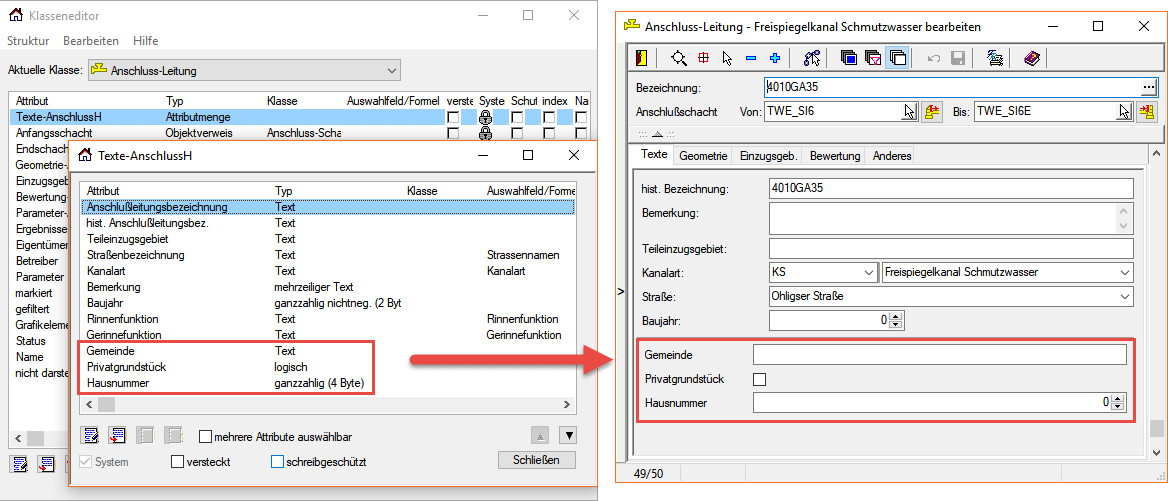Check the schreibgeschützt option
1168x501 pixels.
coord(278,462)
